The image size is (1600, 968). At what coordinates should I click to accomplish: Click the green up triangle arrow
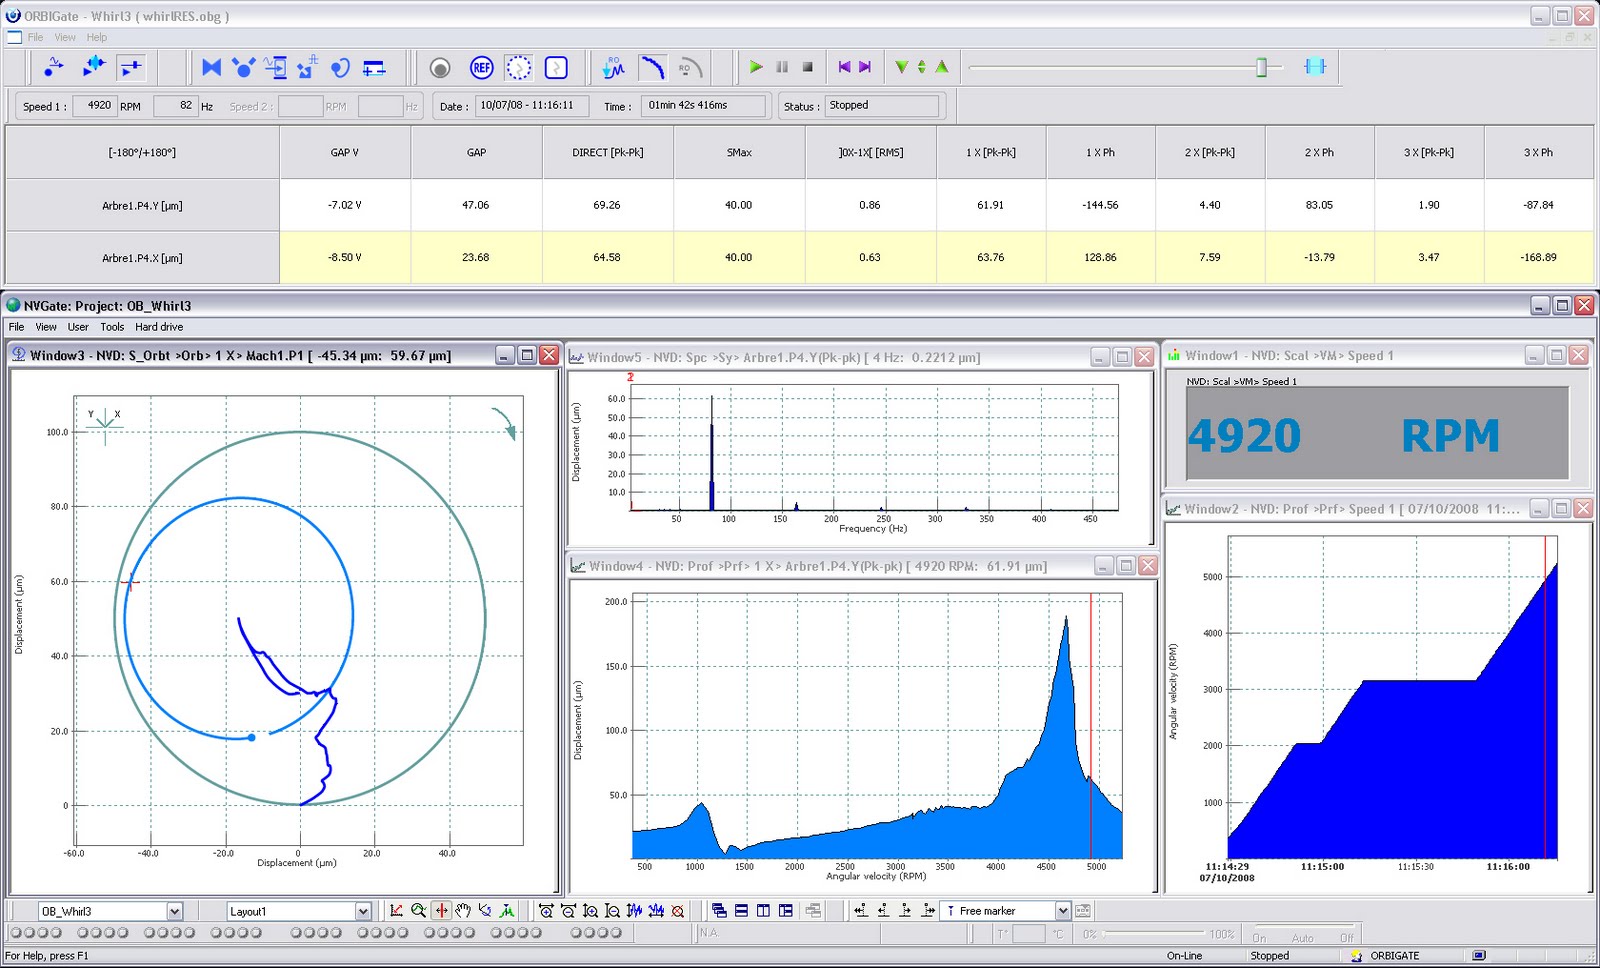pos(941,67)
